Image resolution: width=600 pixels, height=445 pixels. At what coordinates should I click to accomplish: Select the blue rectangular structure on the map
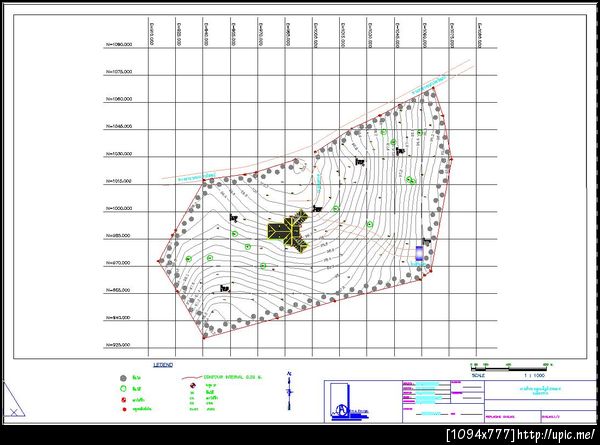[x=419, y=253]
